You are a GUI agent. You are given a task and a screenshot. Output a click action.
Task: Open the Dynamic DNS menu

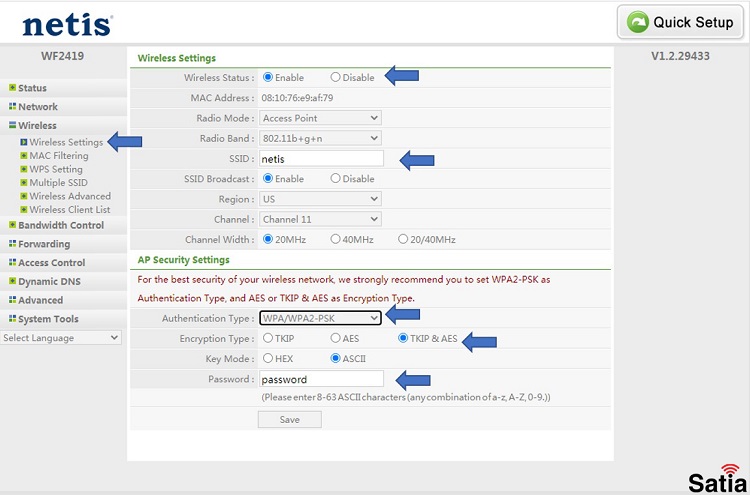coord(49,282)
